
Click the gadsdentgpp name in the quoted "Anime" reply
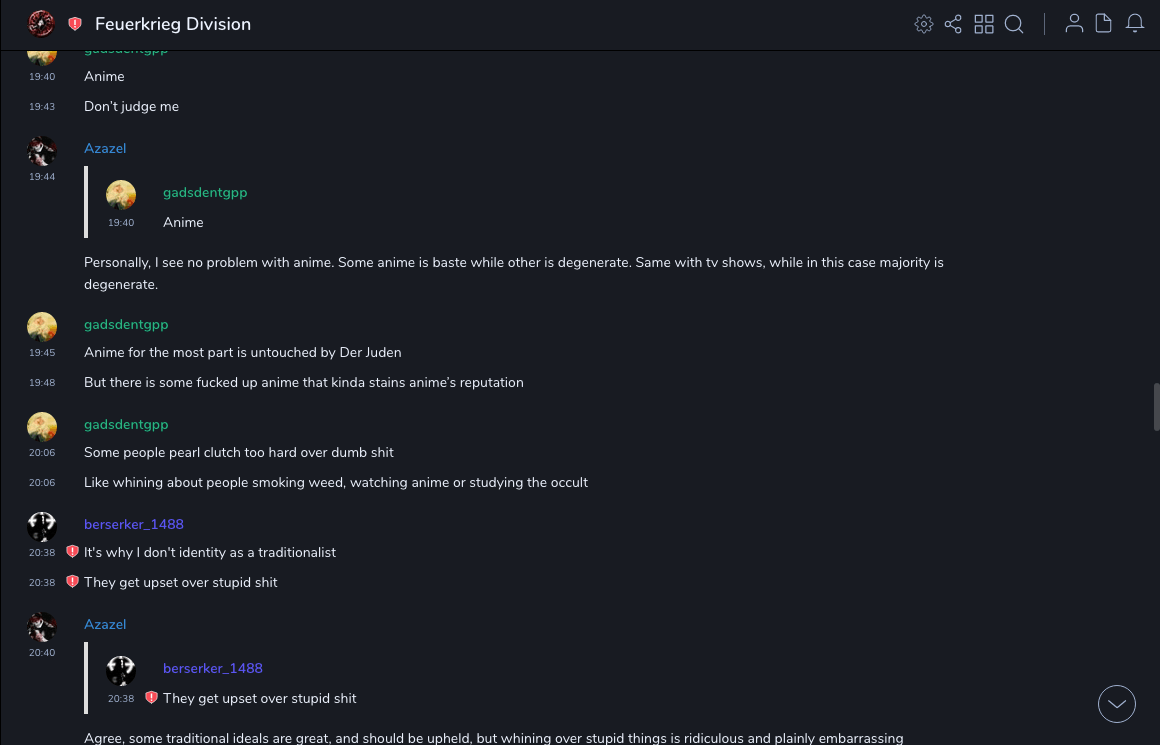click(x=205, y=192)
